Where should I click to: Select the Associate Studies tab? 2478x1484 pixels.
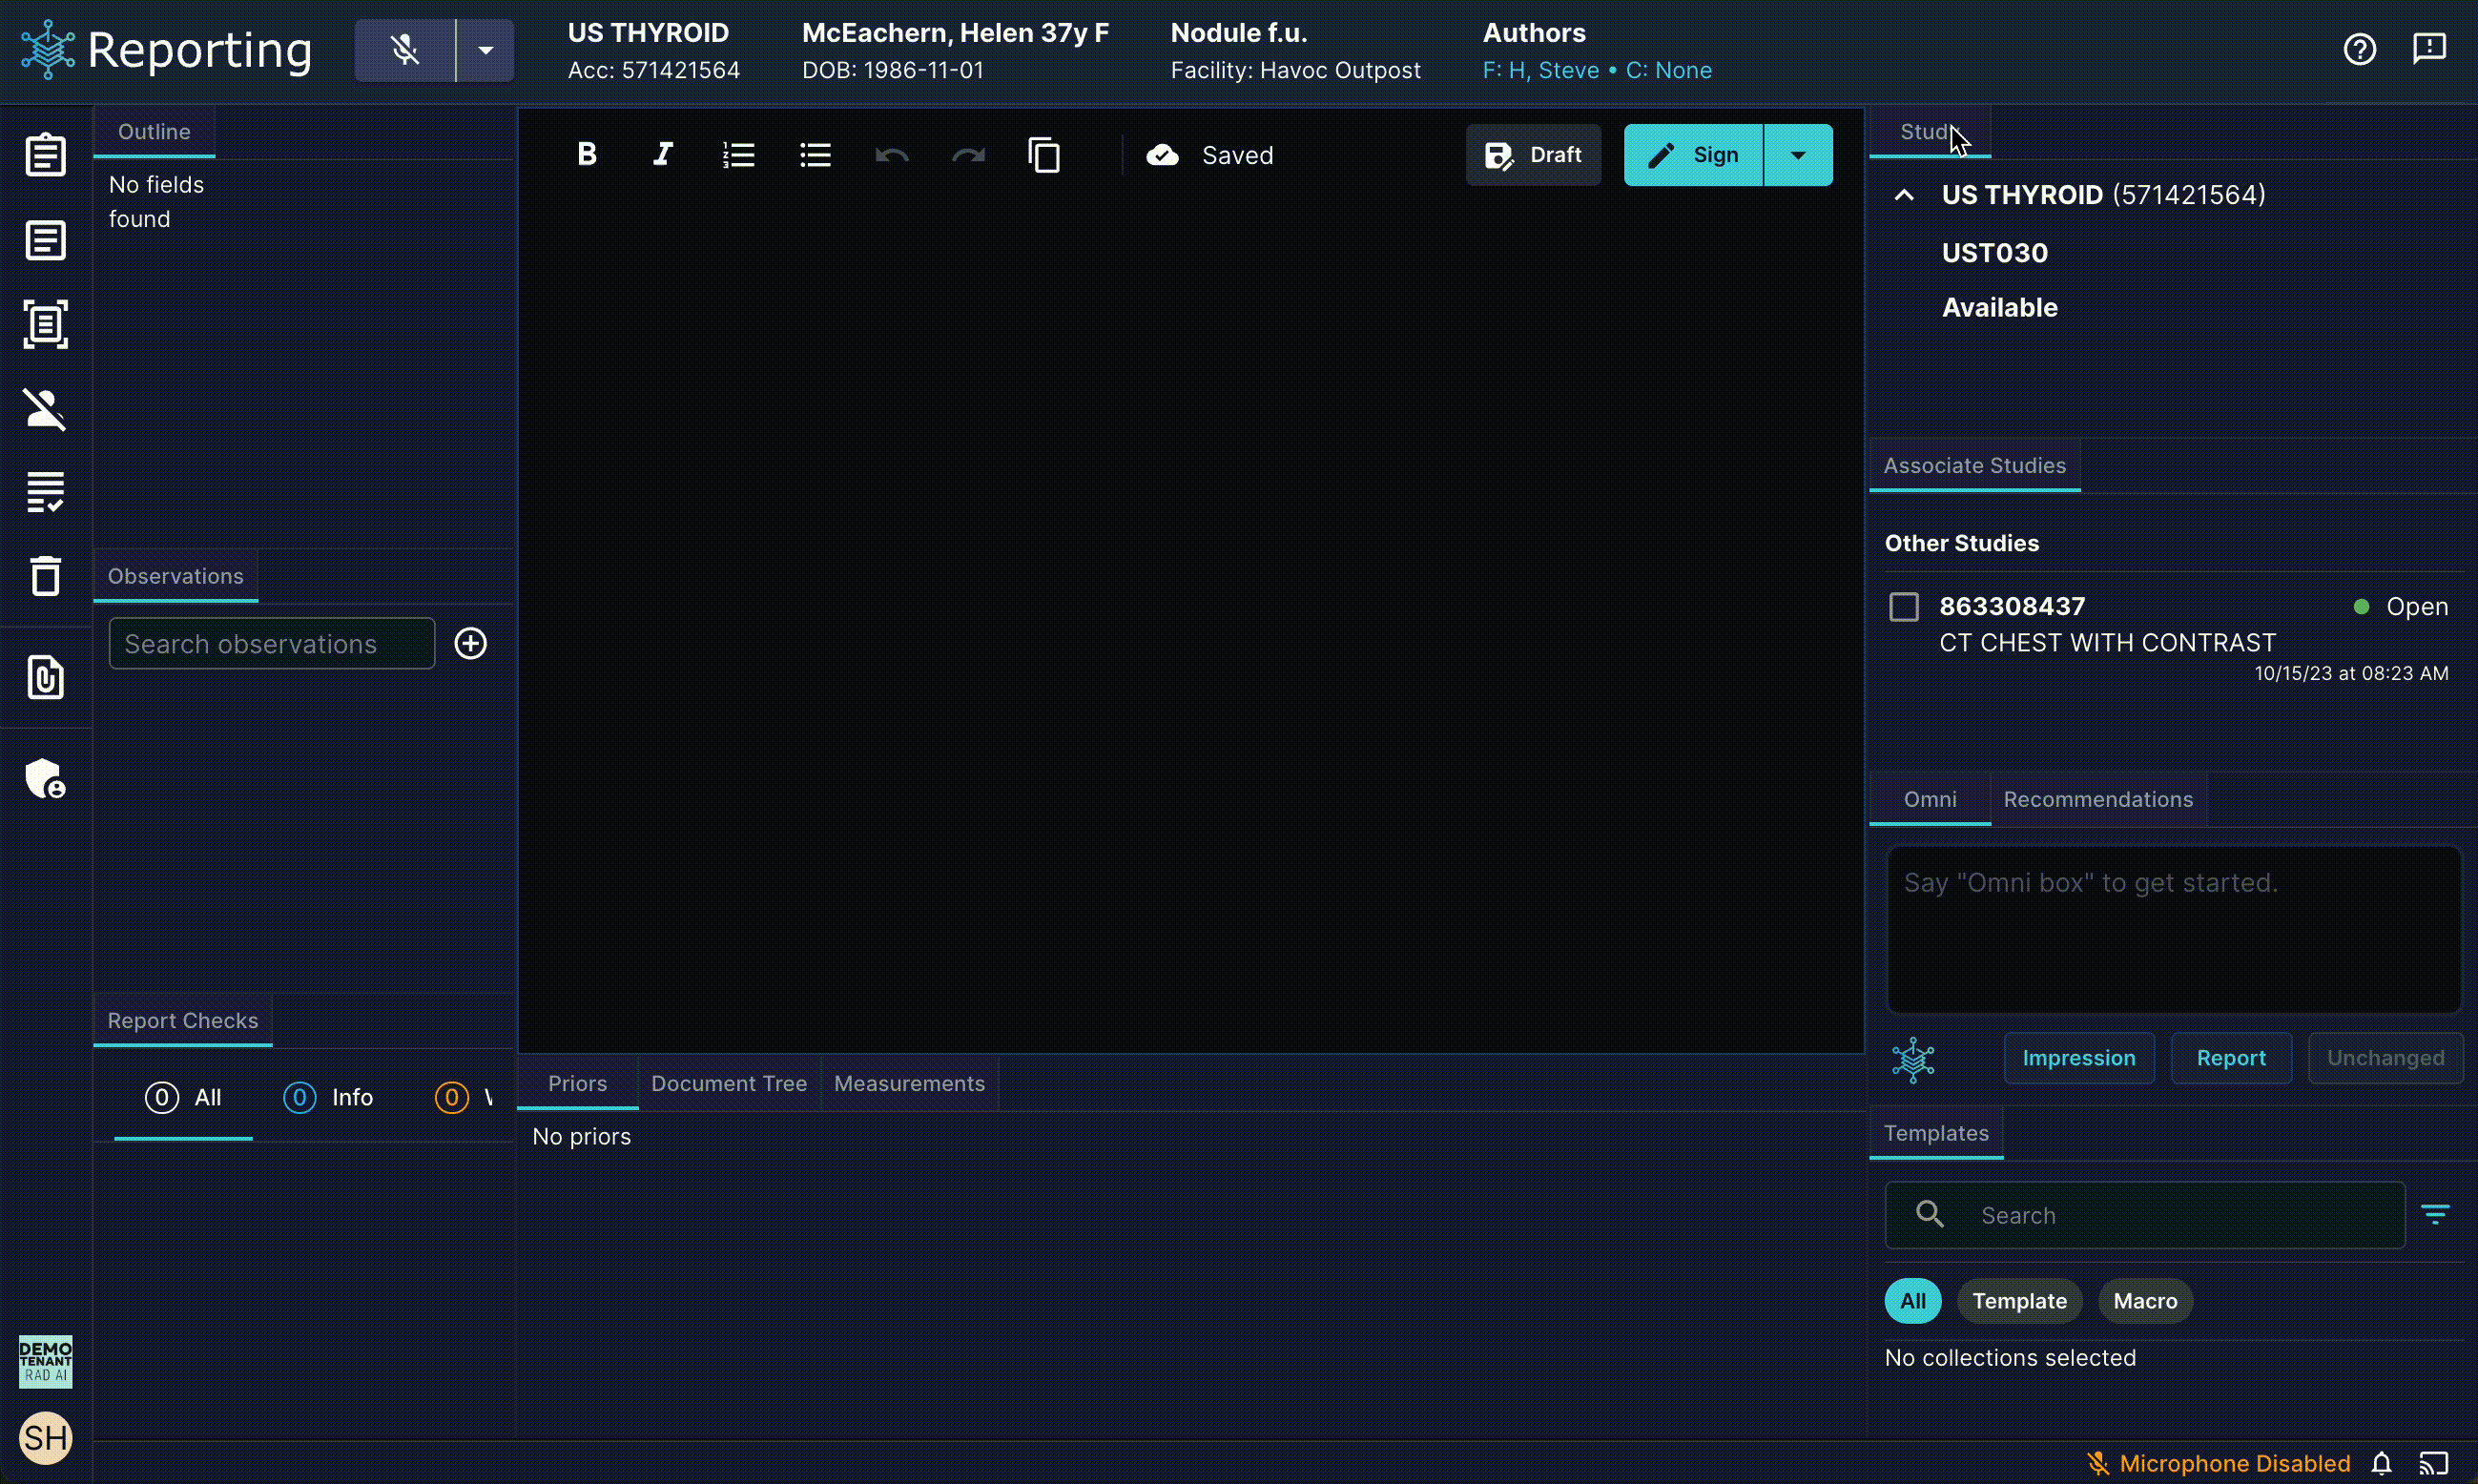click(1975, 465)
